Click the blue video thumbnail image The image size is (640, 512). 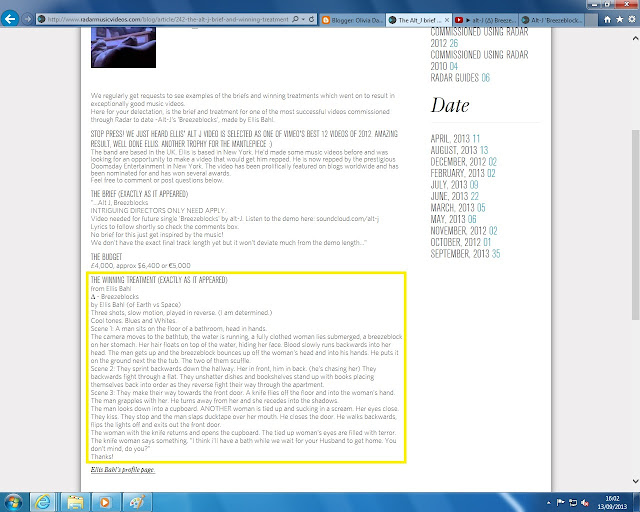(123, 47)
